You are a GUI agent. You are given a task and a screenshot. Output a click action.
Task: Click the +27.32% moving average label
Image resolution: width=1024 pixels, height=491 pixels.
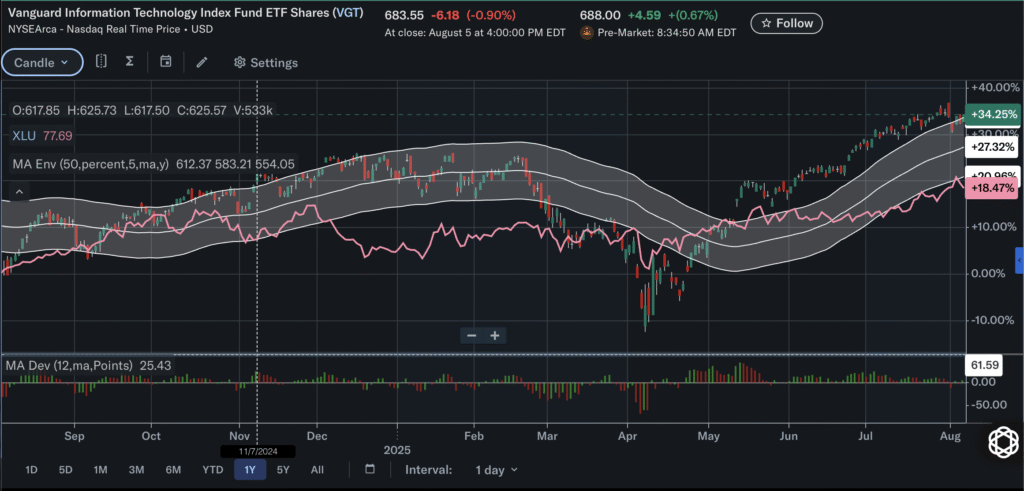pyautogui.click(x=991, y=148)
